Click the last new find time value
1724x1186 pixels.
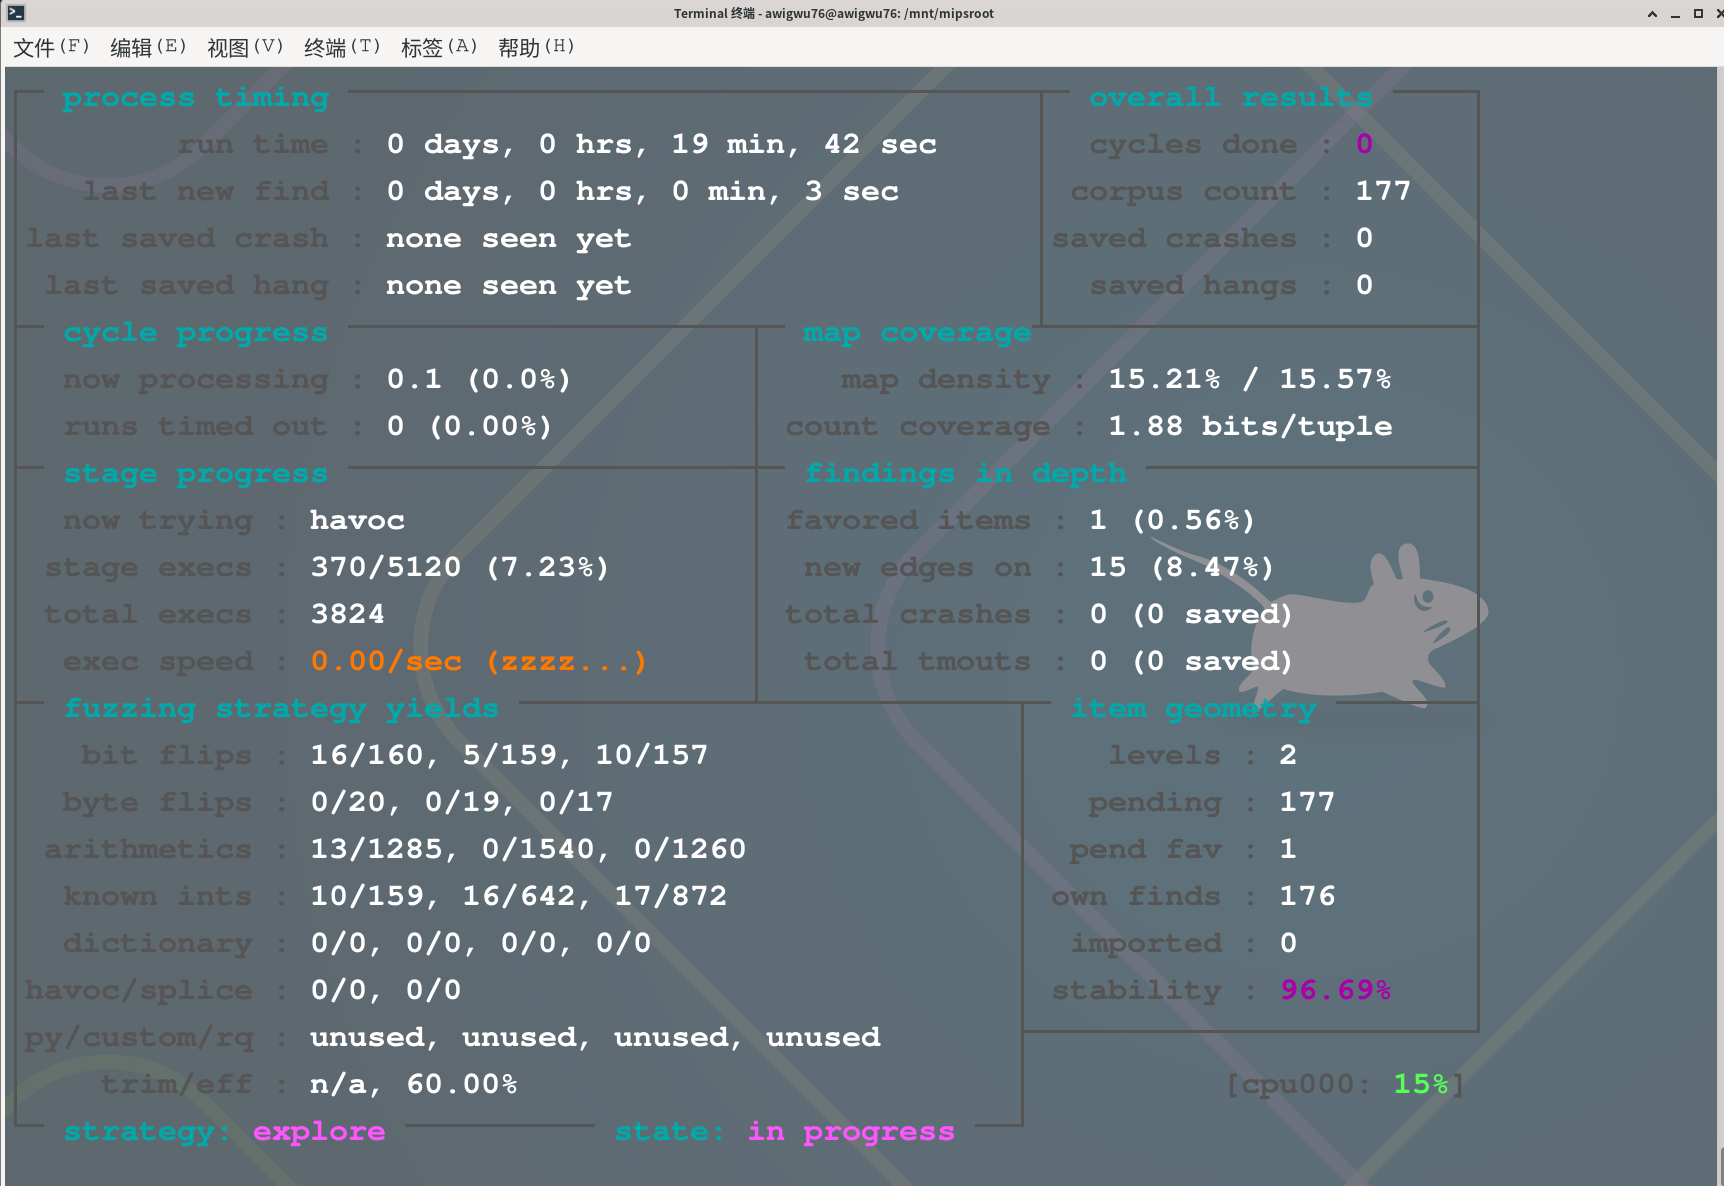coord(643,191)
